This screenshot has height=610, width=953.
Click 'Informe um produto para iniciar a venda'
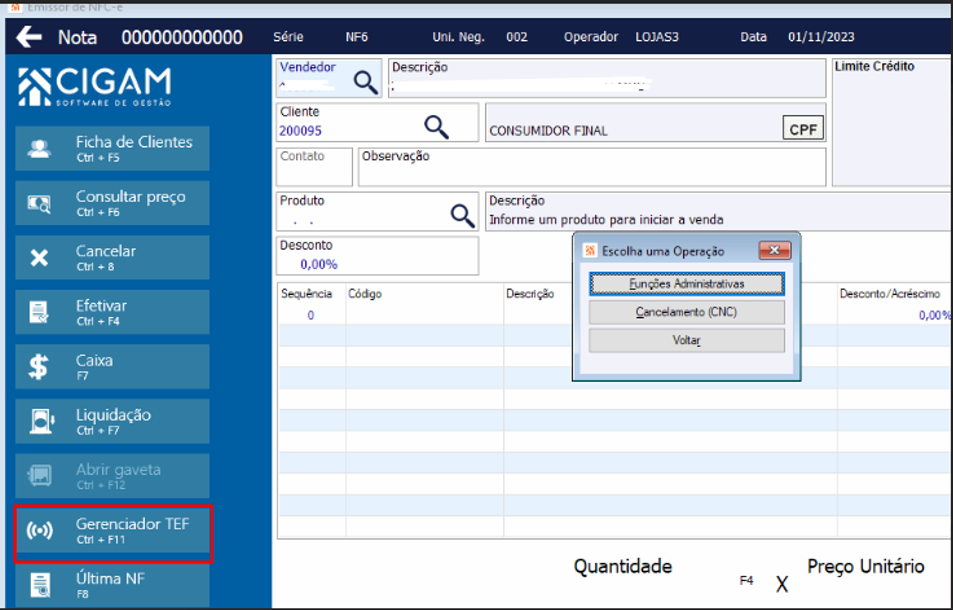606,220
